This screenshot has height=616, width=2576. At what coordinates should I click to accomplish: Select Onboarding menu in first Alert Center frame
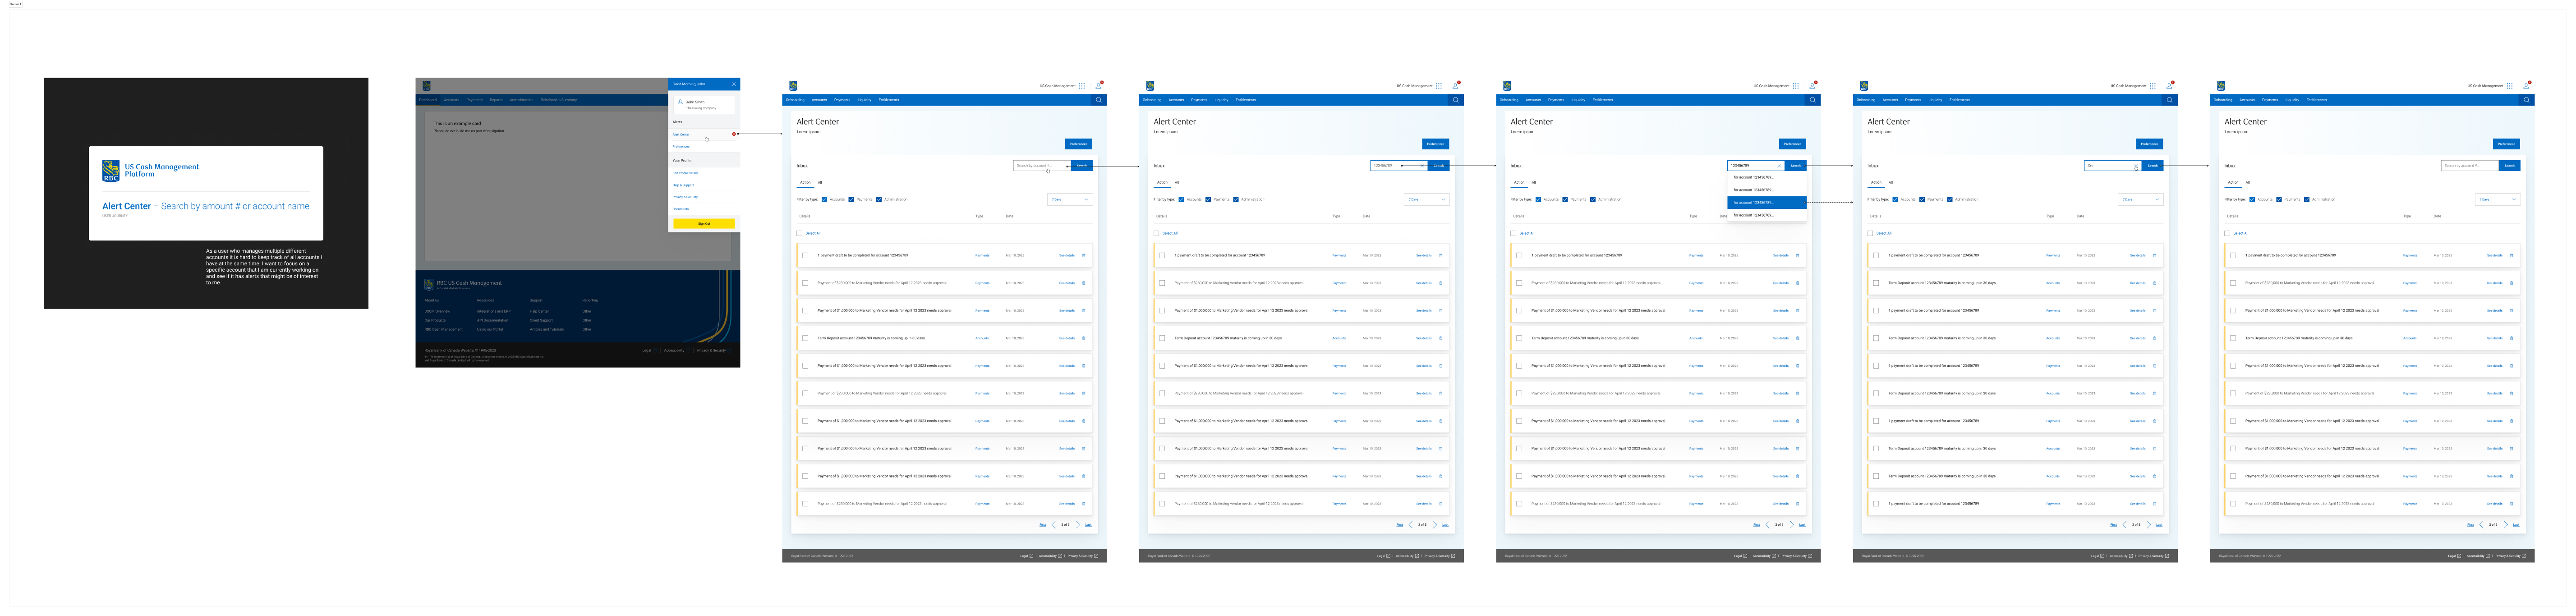point(795,100)
